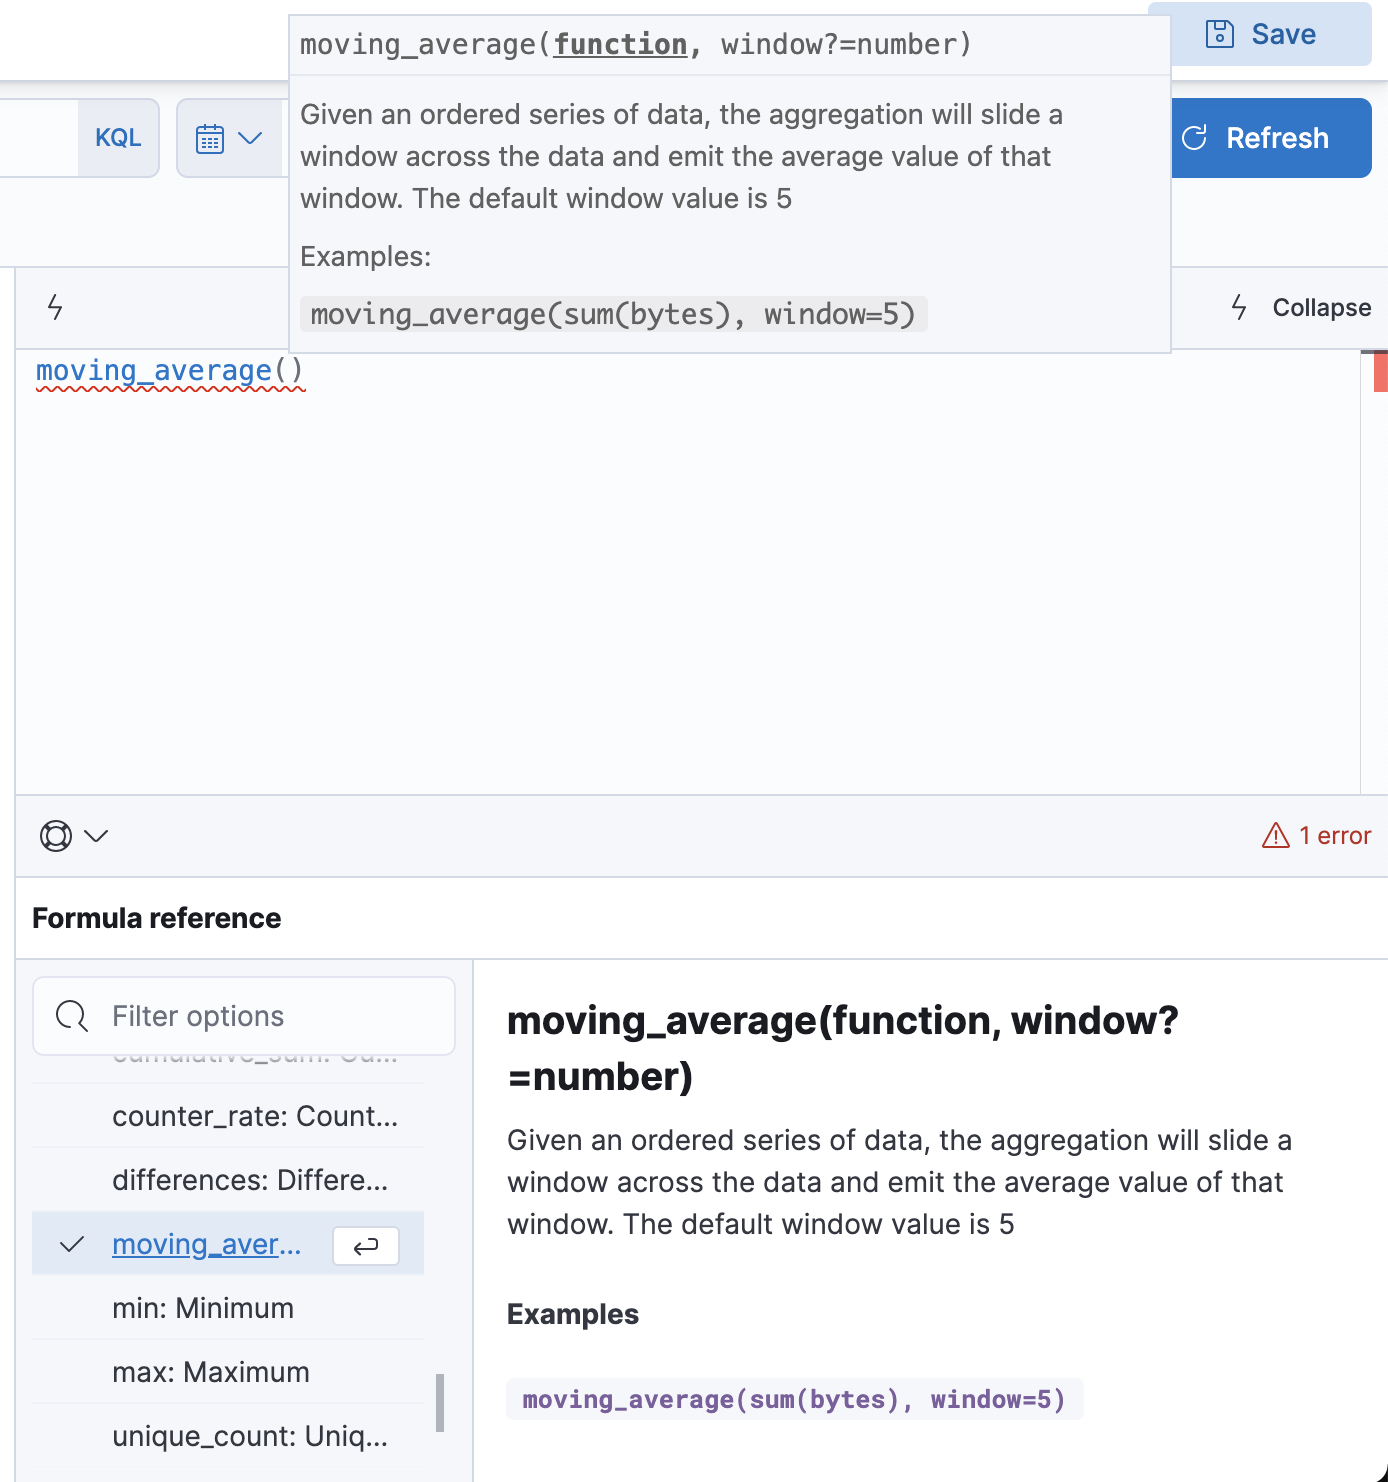Click the function list scrollbar thumb

pyautogui.click(x=440, y=1403)
